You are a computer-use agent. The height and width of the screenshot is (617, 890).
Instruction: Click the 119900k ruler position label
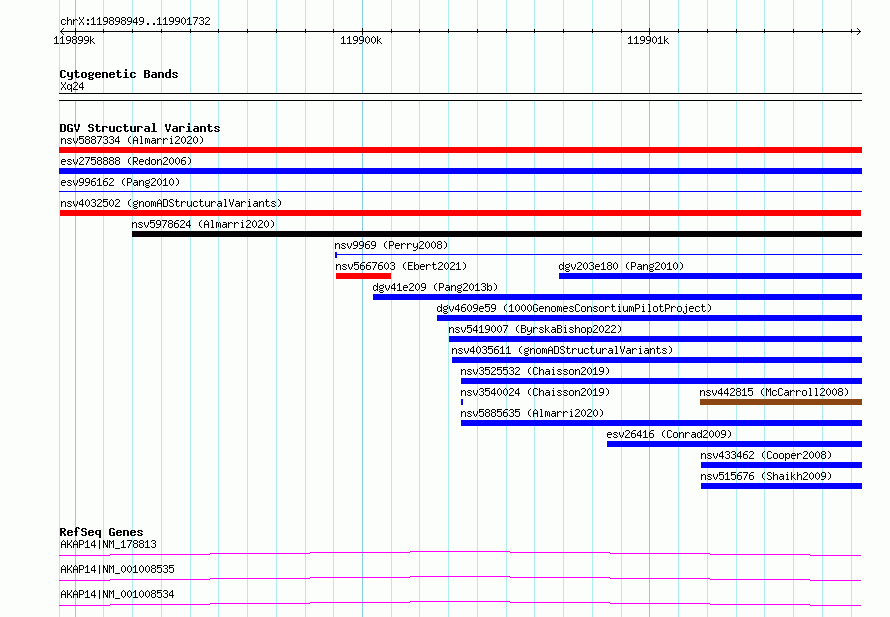pyautogui.click(x=361, y=41)
